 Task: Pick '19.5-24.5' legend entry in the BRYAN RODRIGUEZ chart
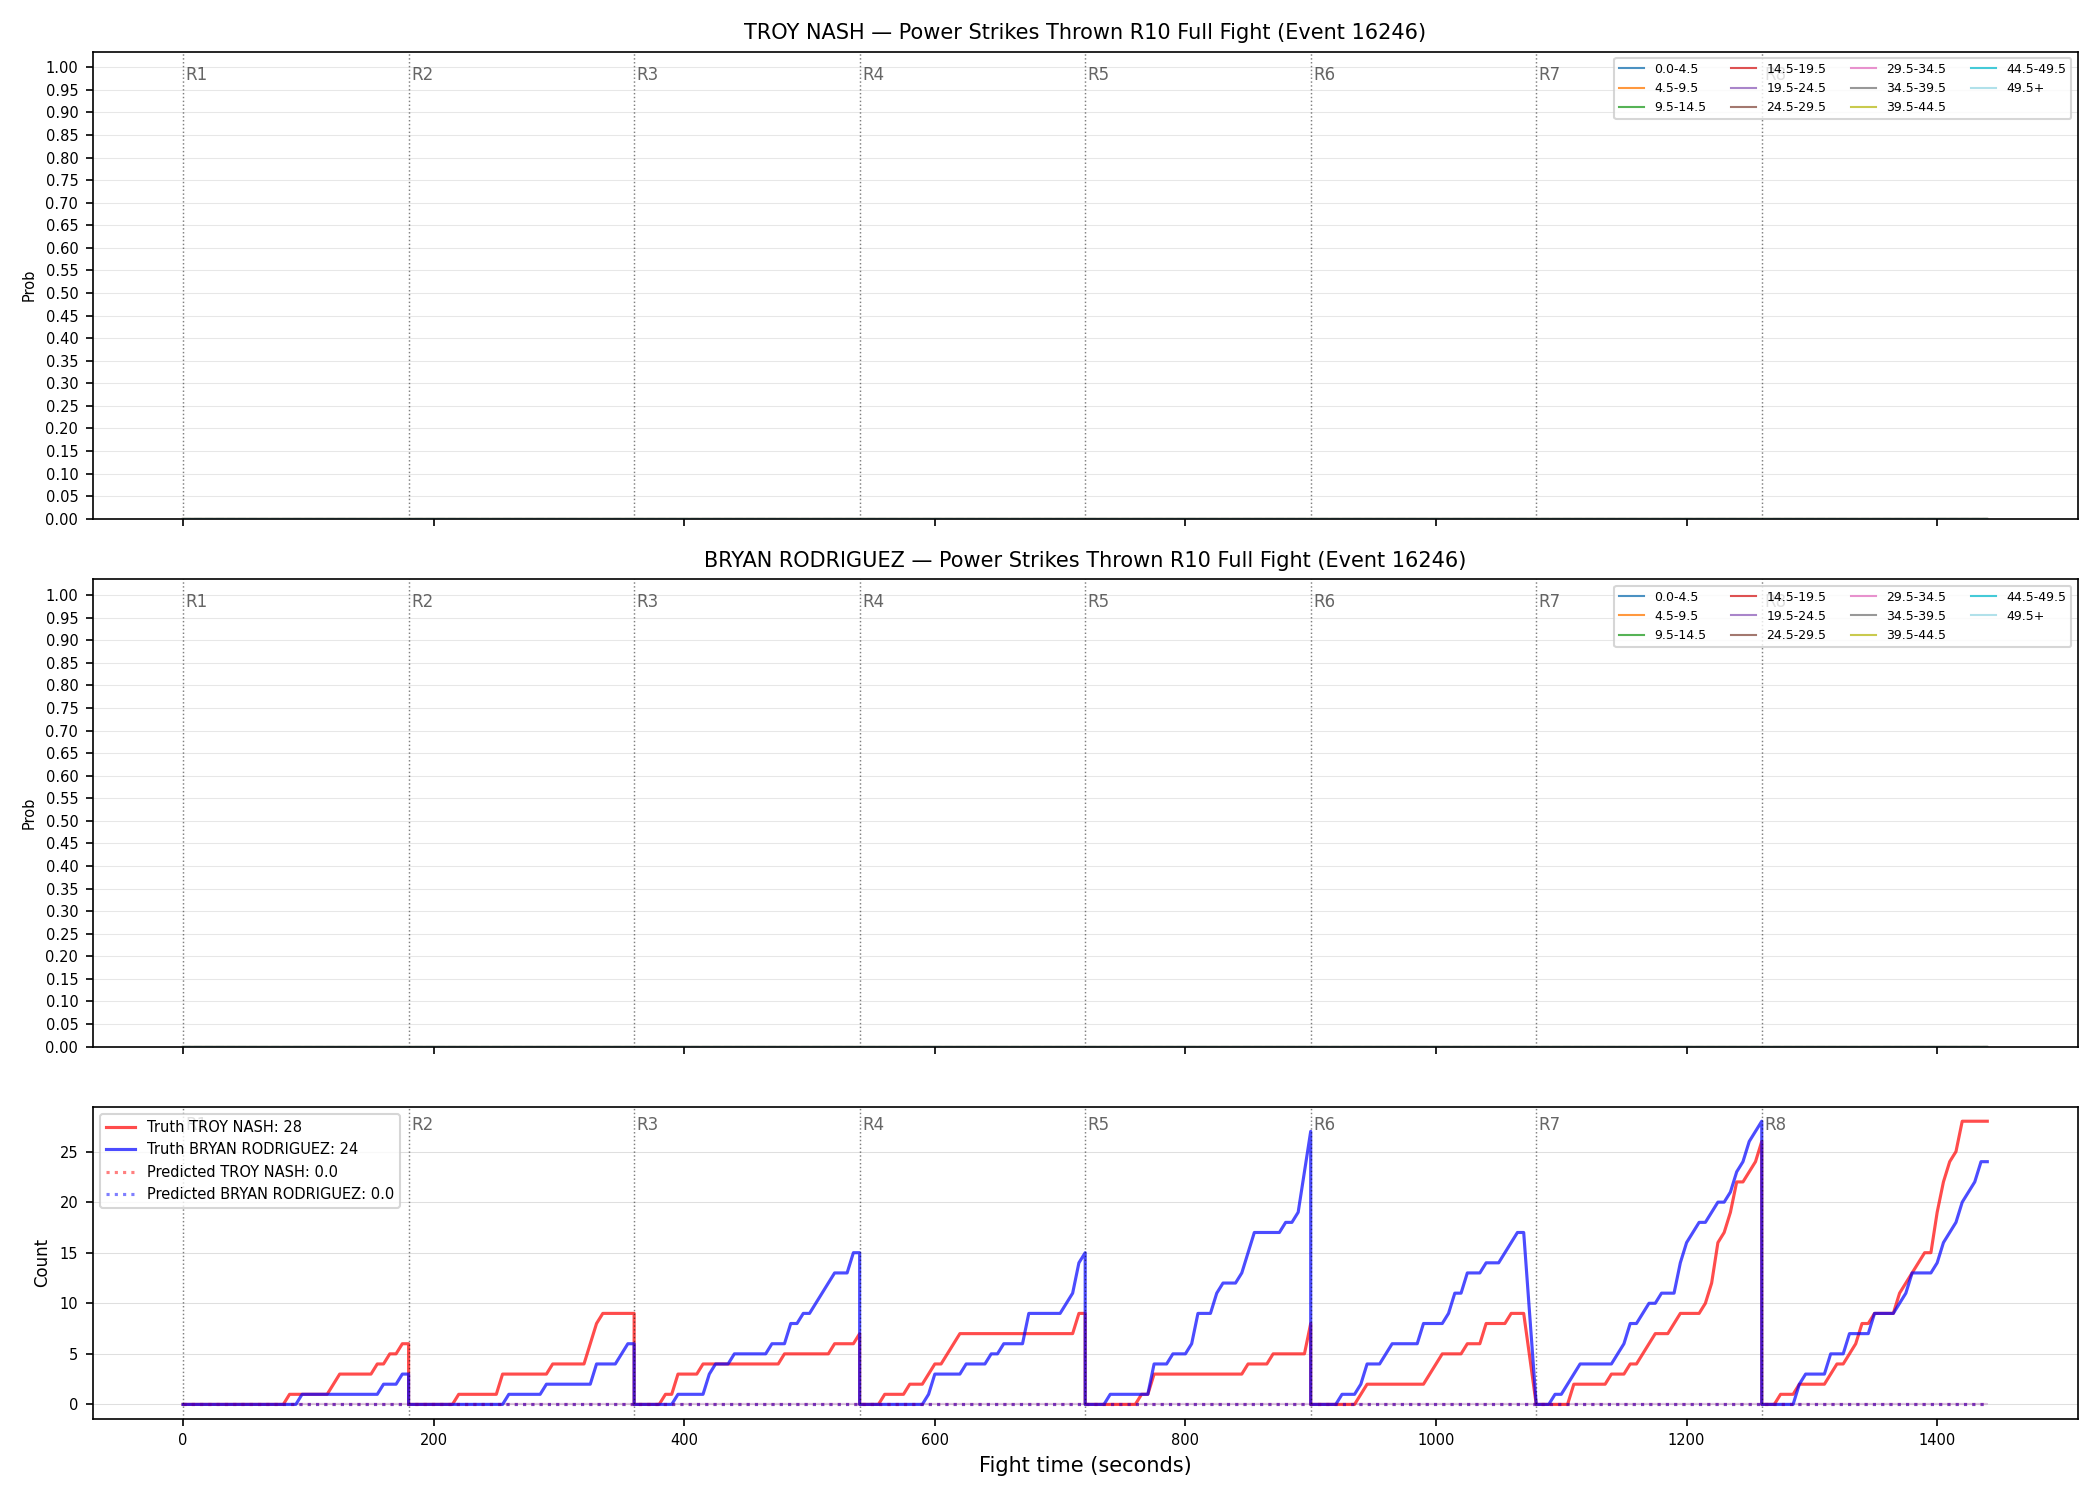(x=1779, y=616)
